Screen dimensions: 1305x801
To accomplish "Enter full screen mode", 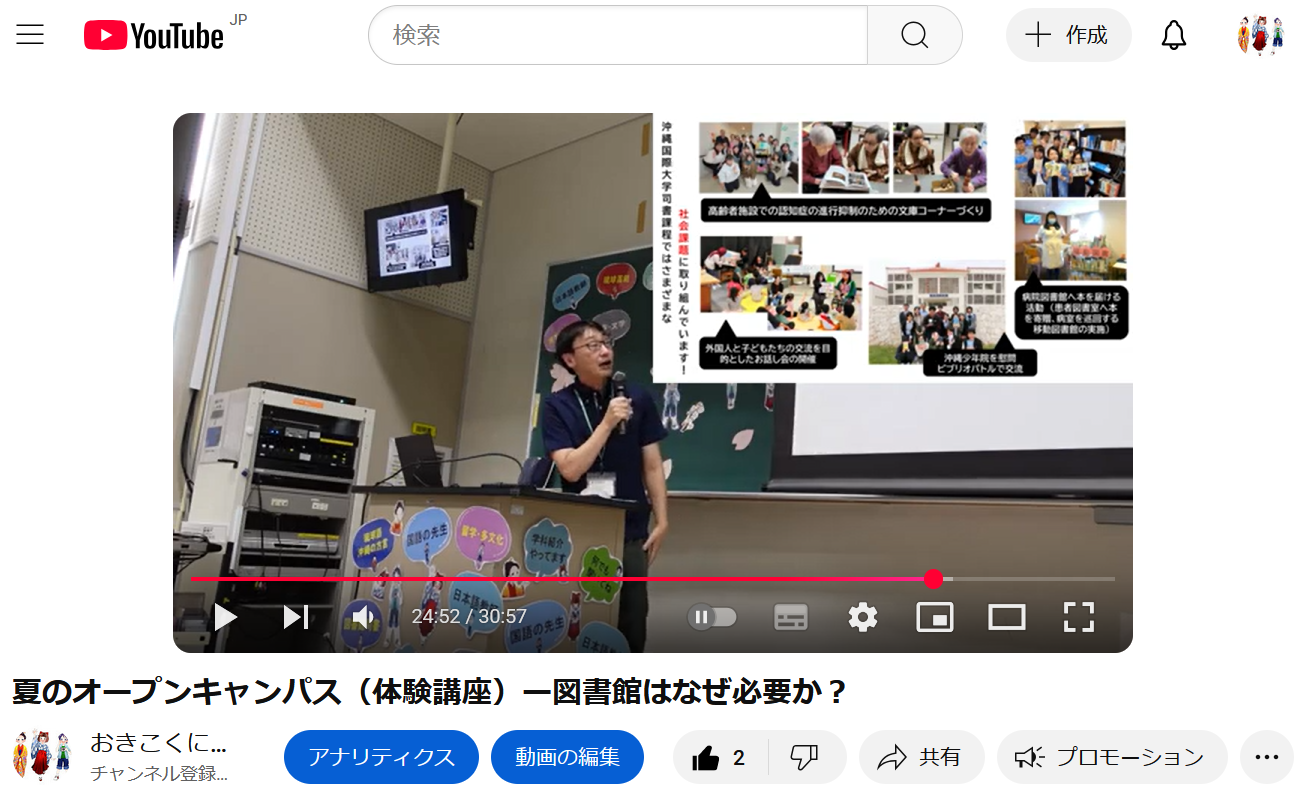I will (x=1078, y=617).
